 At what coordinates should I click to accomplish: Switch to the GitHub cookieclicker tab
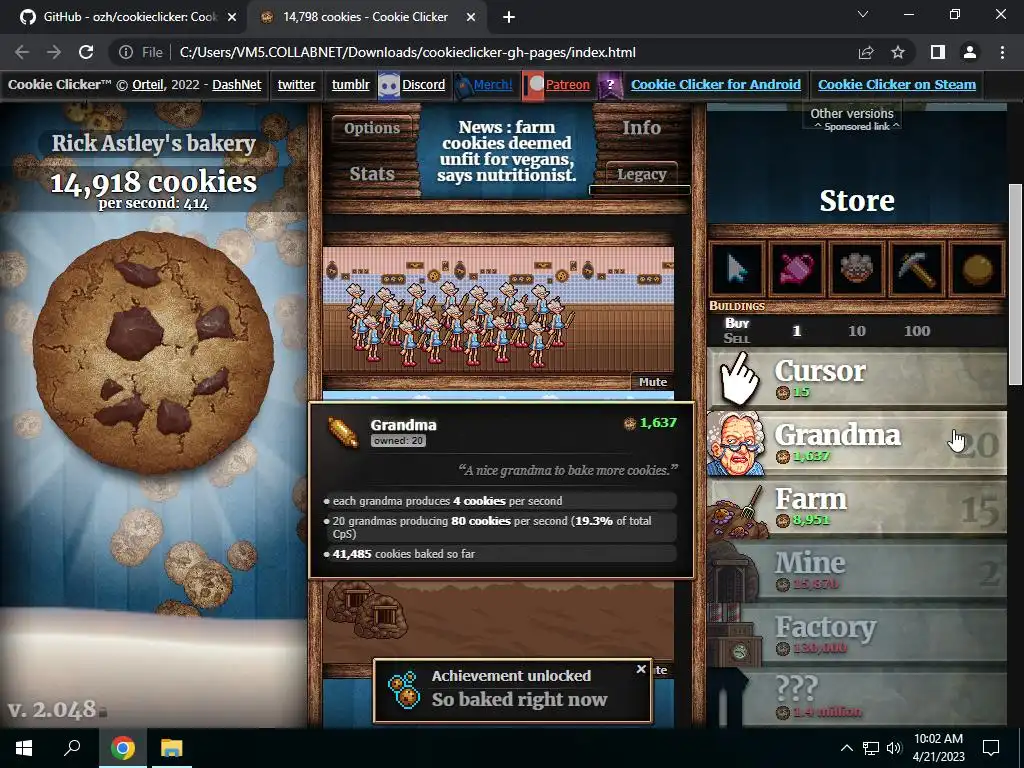point(122,17)
